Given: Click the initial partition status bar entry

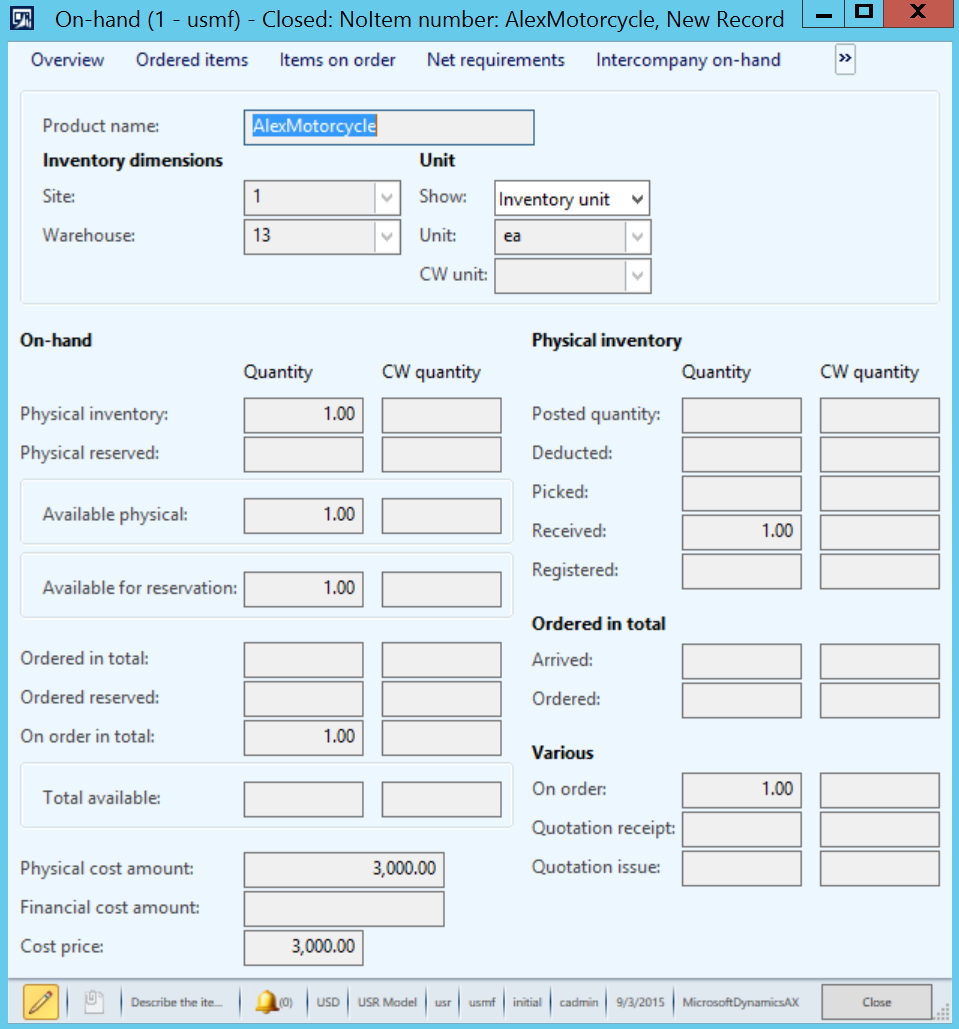Looking at the screenshot, I should pyautogui.click(x=527, y=1002).
